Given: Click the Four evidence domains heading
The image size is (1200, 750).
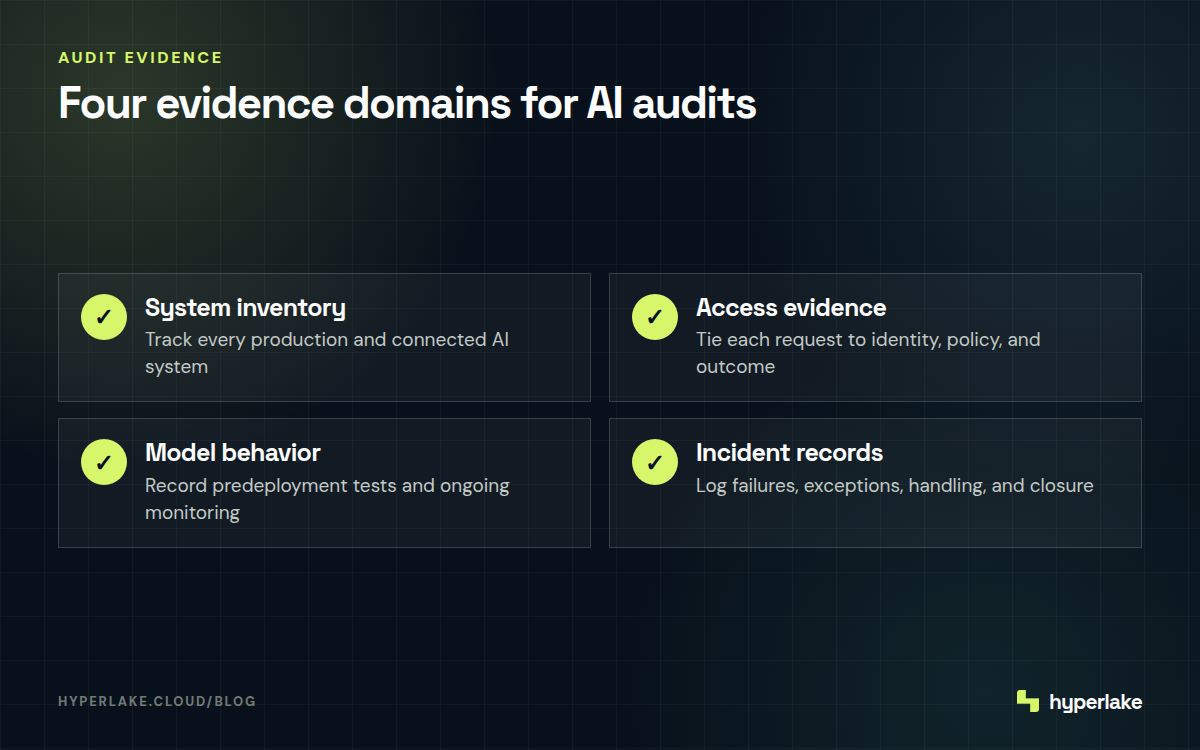Looking at the screenshot, I should click(407, 104).
